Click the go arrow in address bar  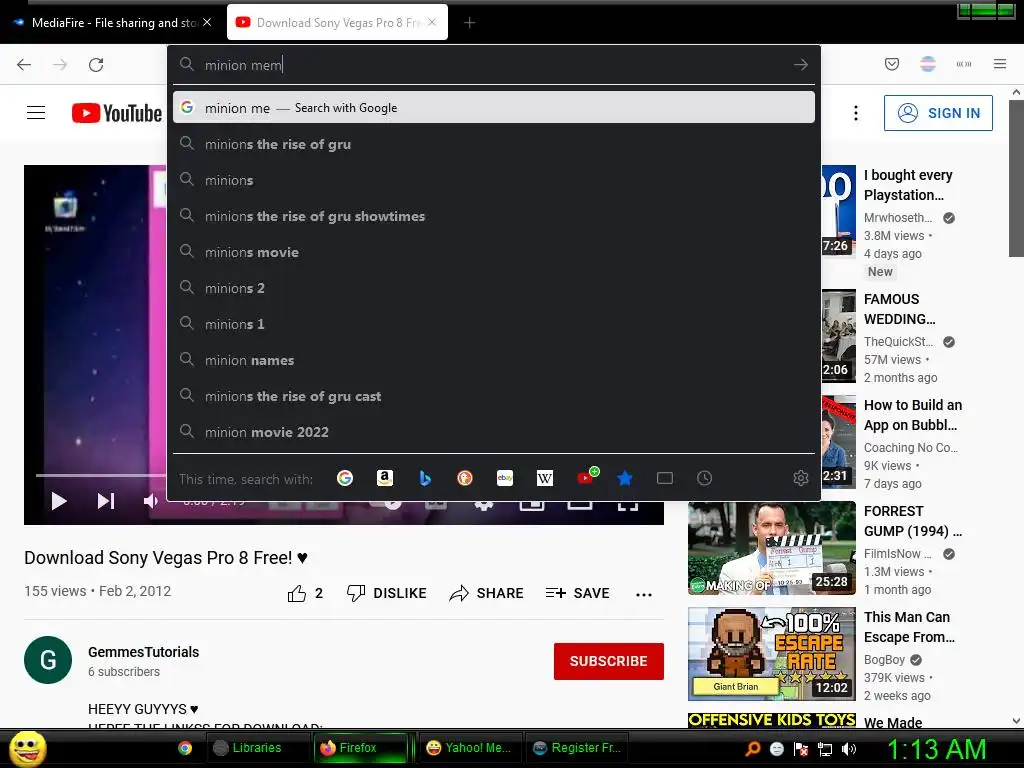coord(801,65)
